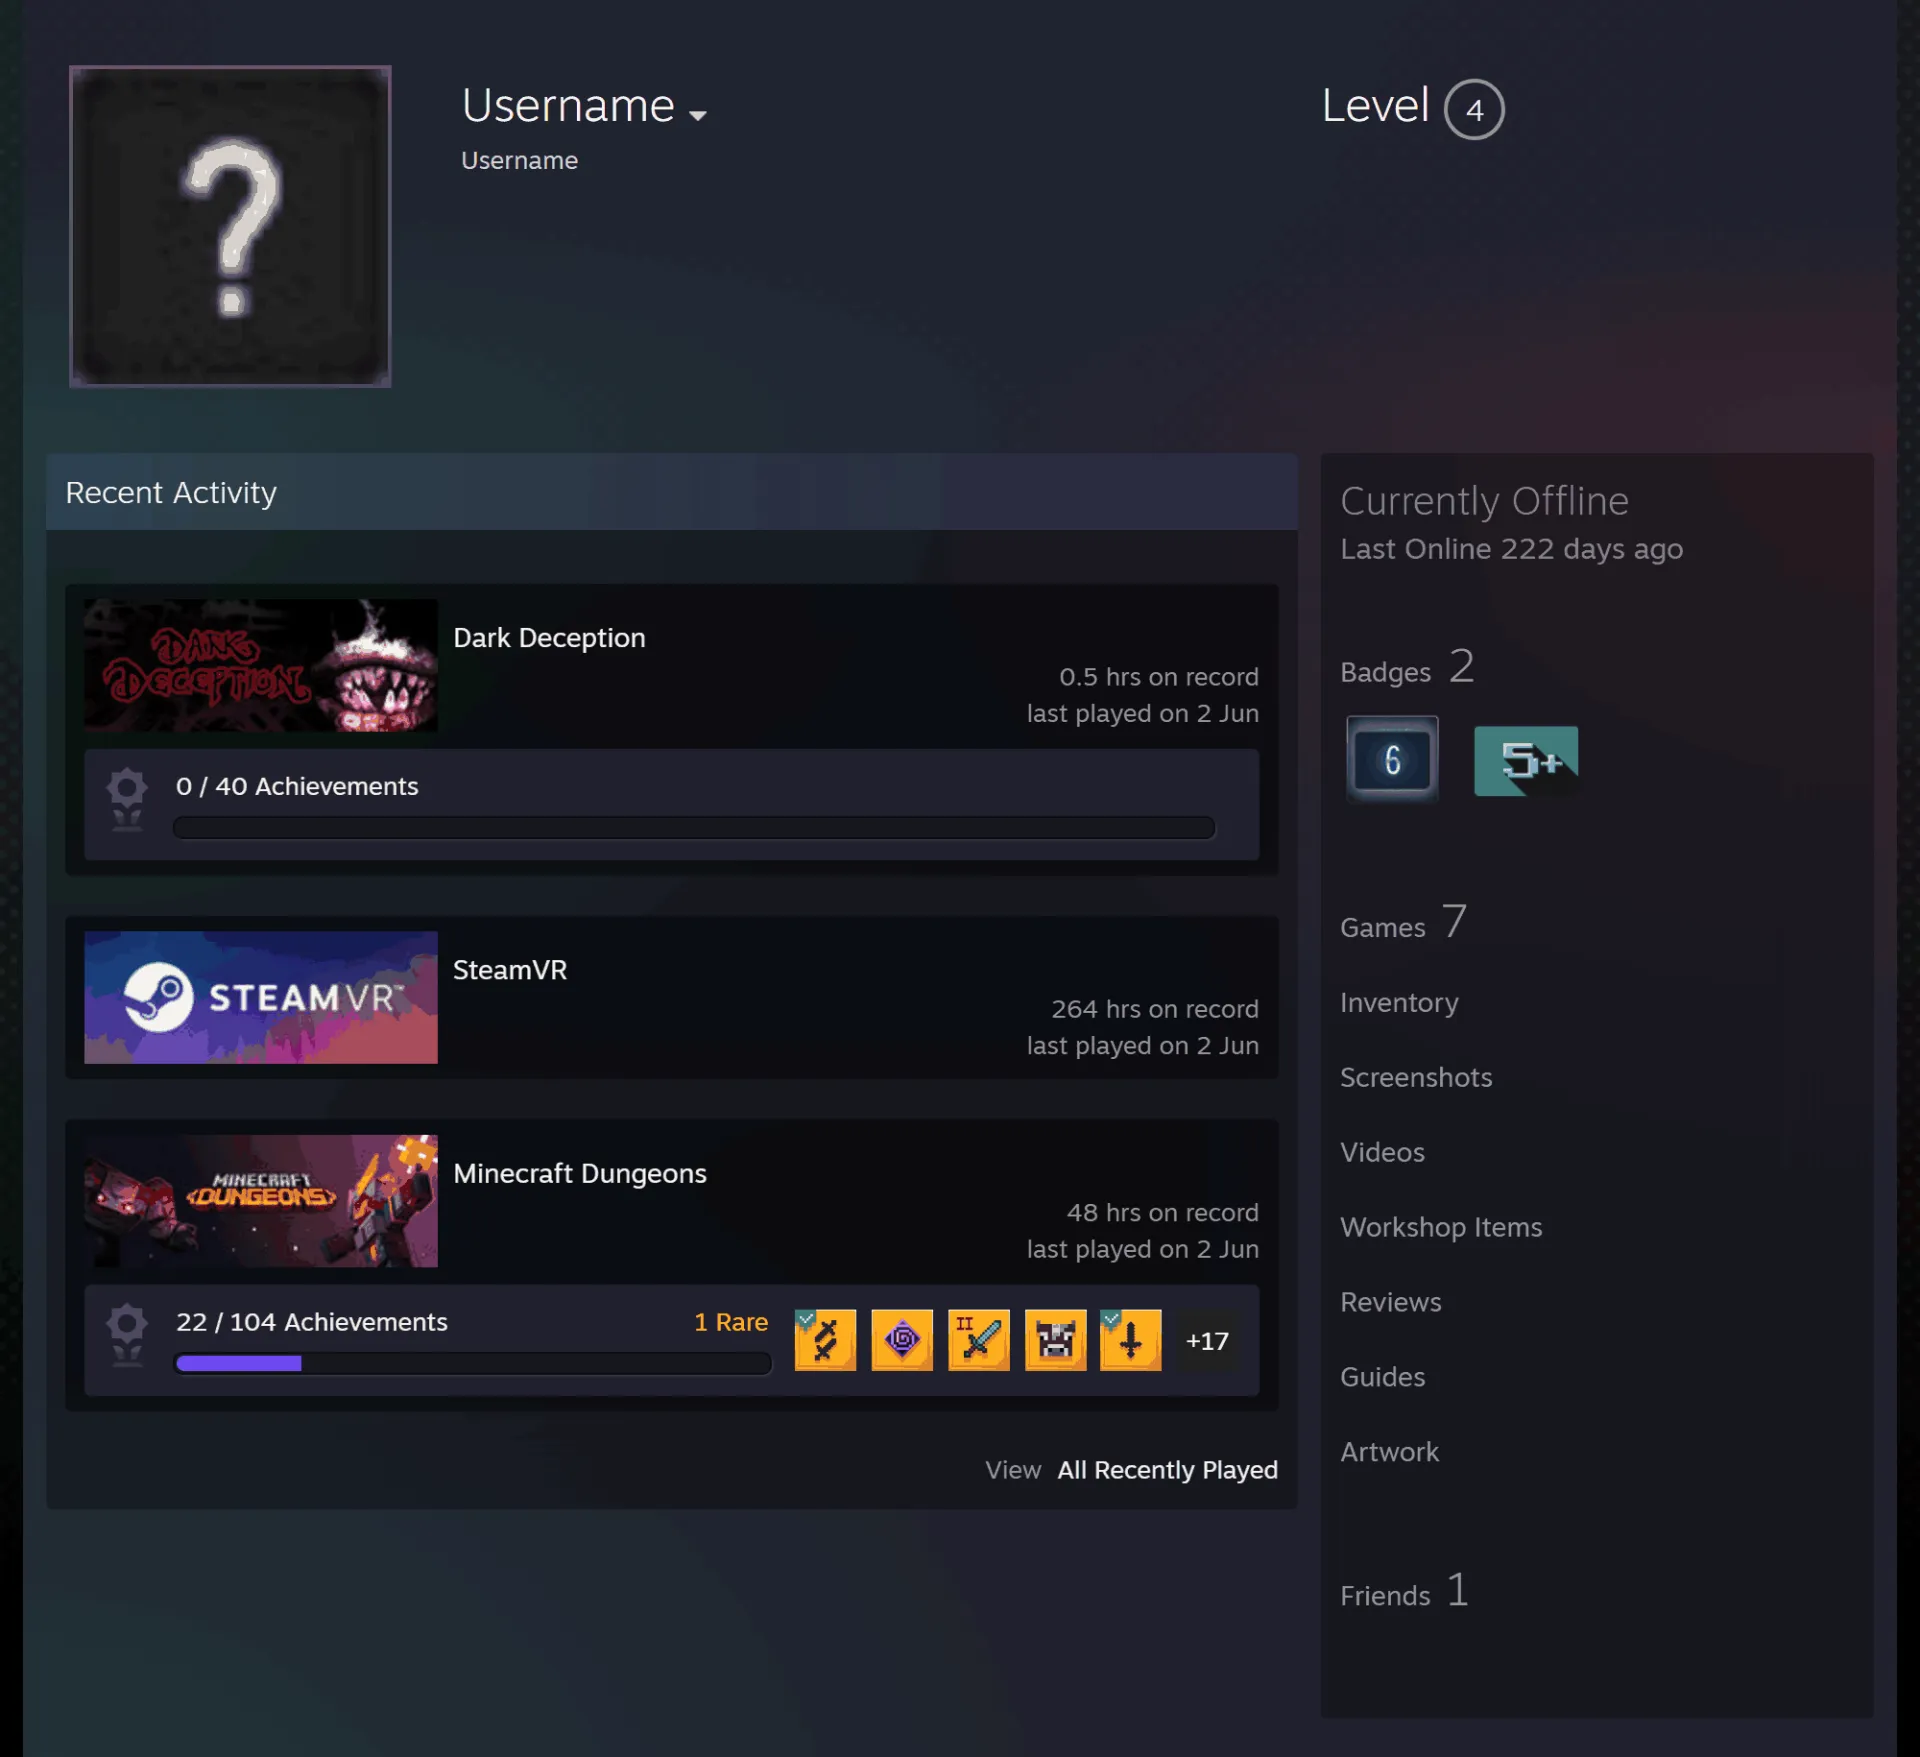Click the Dark Deception achievements progress bar
The image size is (1920, 1757).
pos(694,827)
